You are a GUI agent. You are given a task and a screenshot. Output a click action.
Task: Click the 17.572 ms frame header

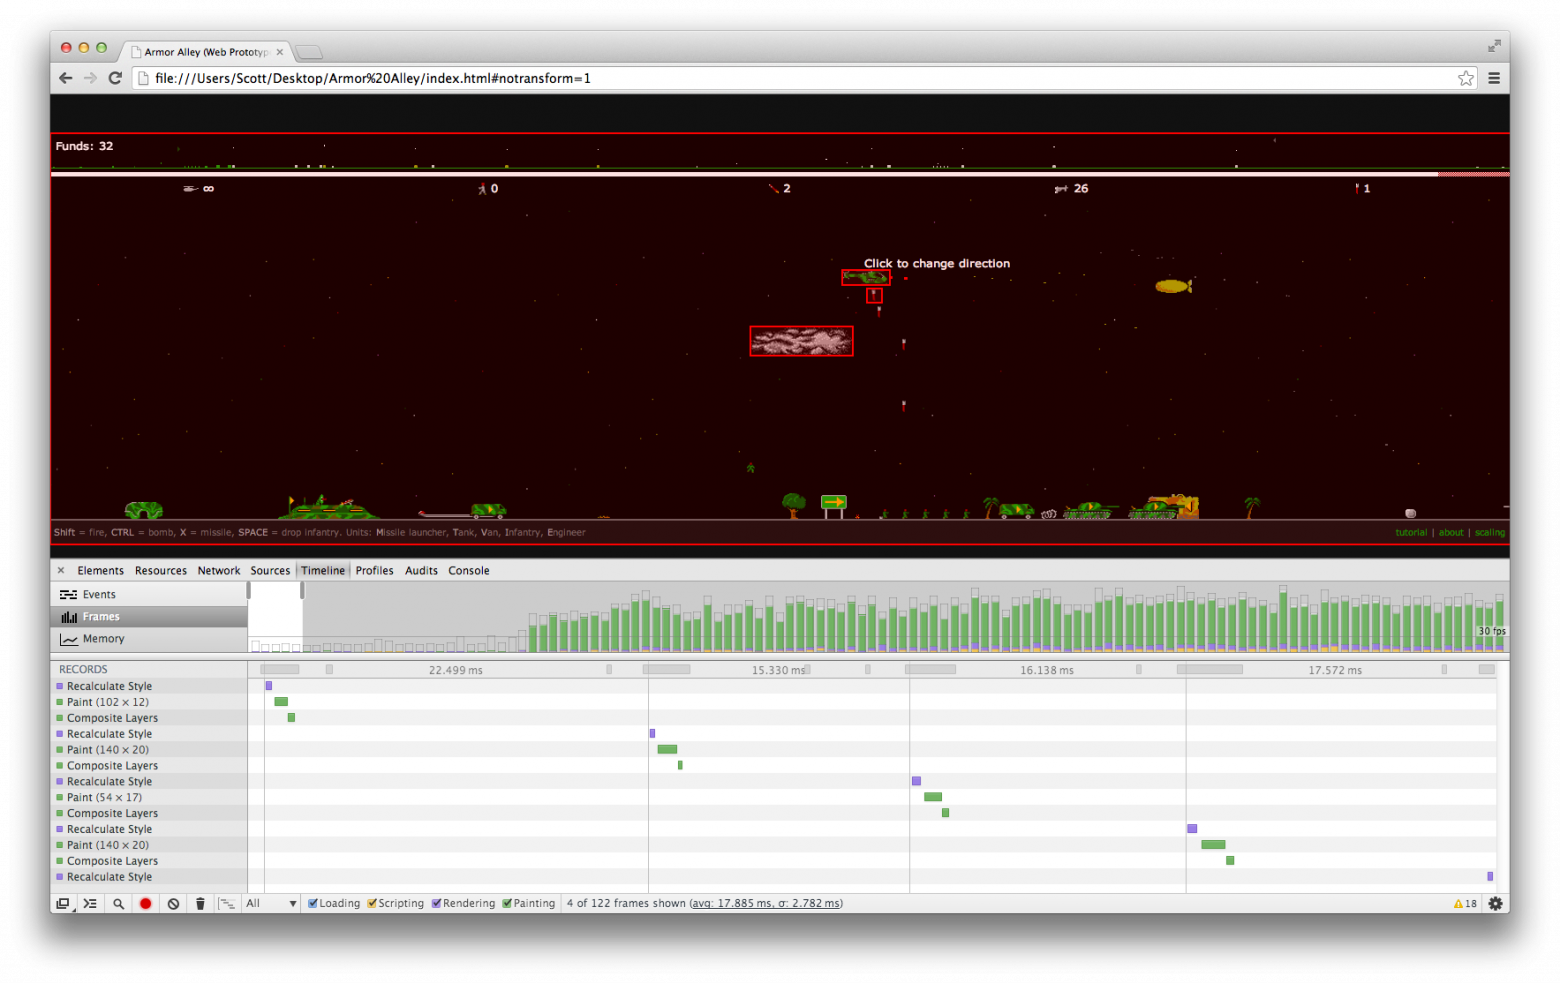1335,670
